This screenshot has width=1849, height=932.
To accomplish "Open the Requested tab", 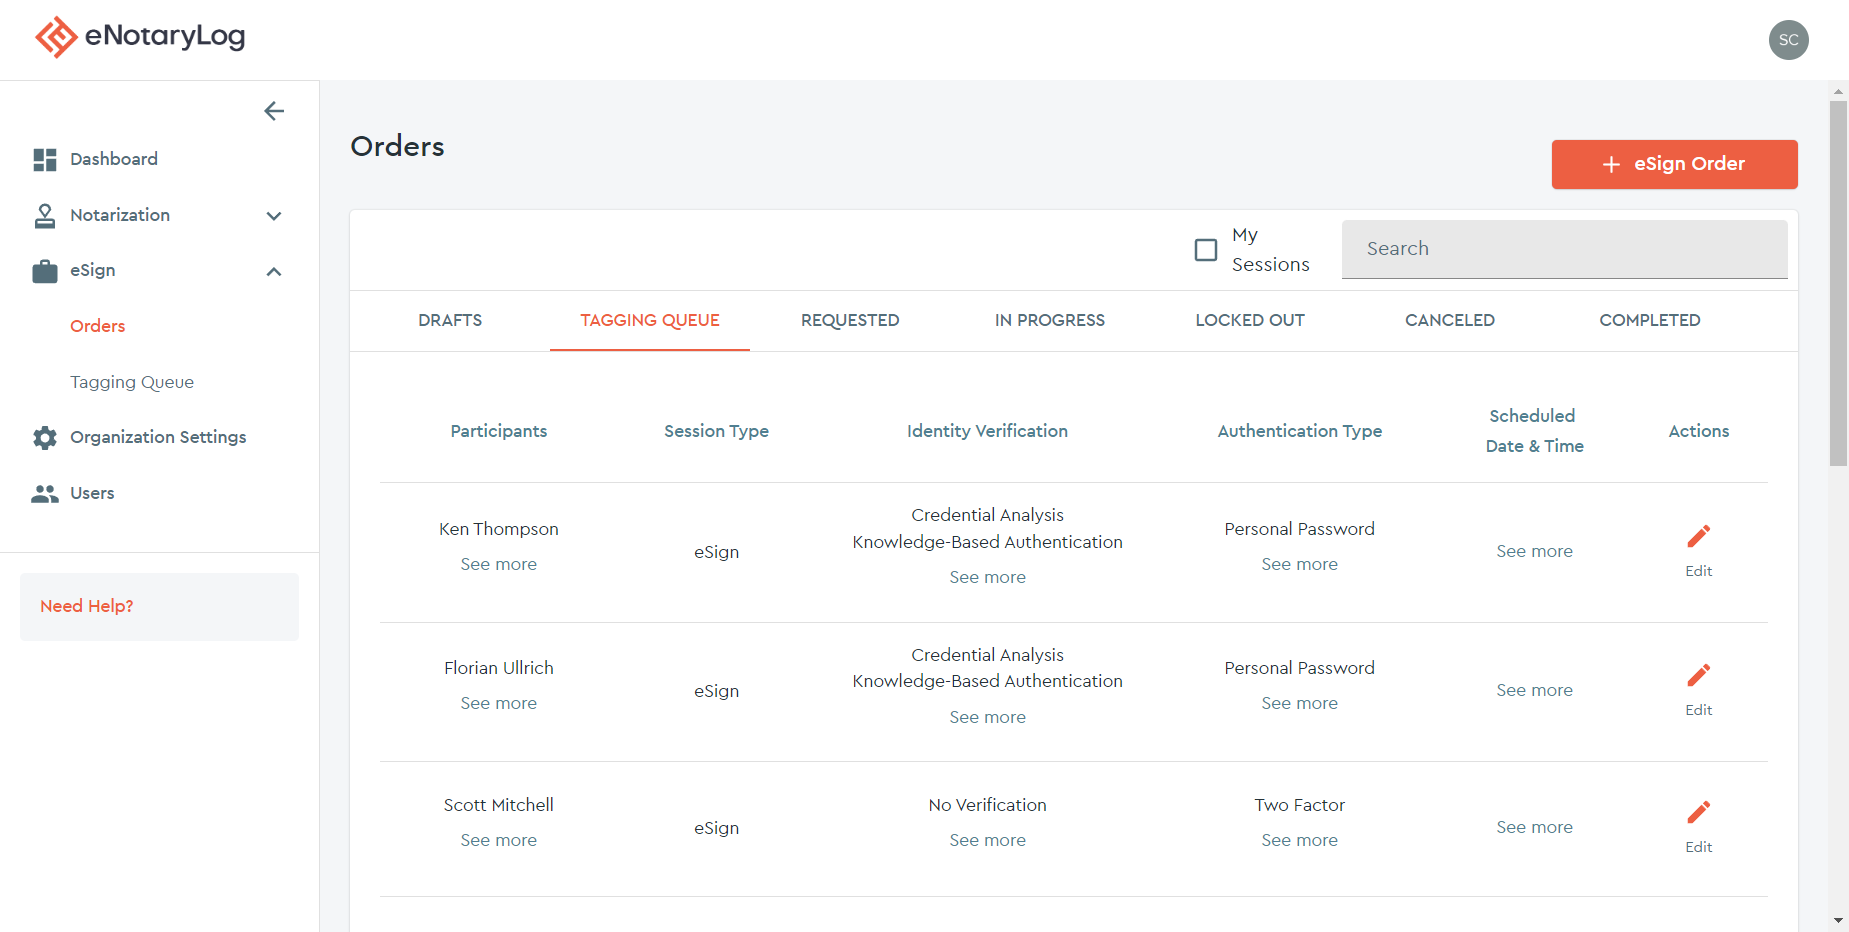I will coord(850,321).
